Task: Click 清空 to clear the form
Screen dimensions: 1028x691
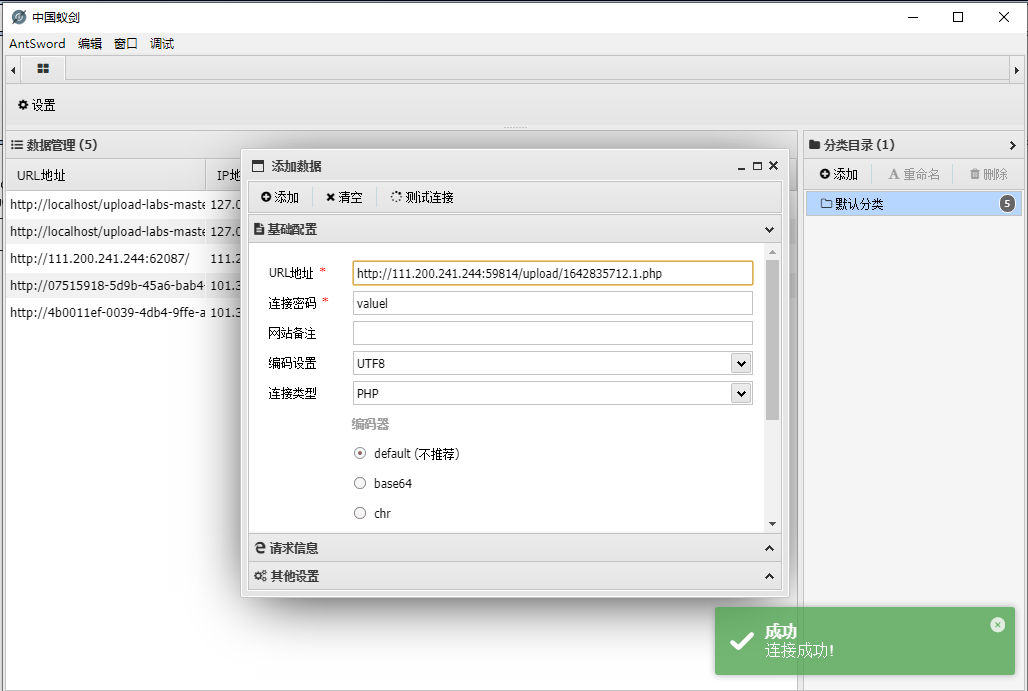Action: click(x=344, y=197)
